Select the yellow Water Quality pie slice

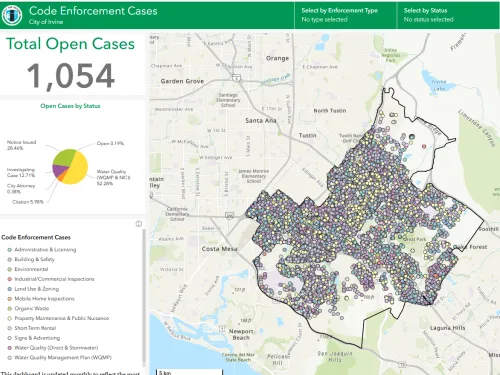78,168
